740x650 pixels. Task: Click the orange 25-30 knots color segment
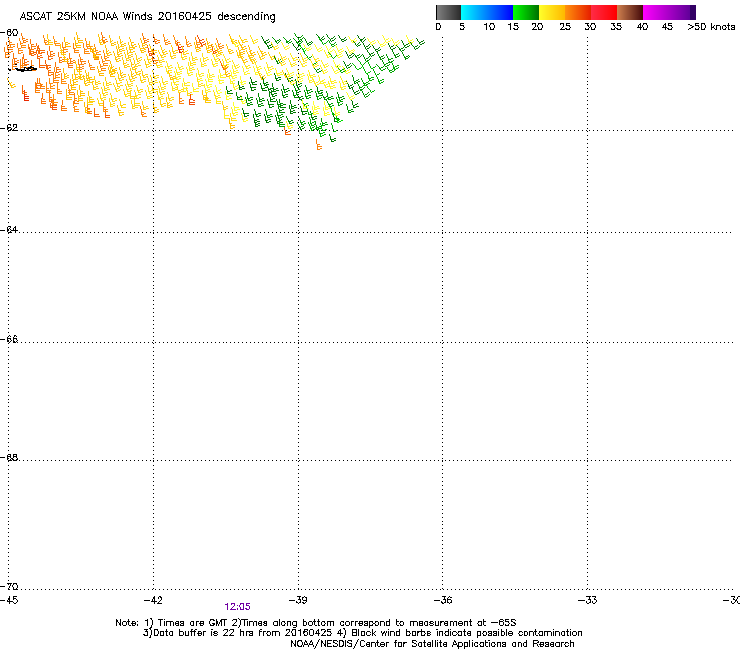click(x=578, y=12)
